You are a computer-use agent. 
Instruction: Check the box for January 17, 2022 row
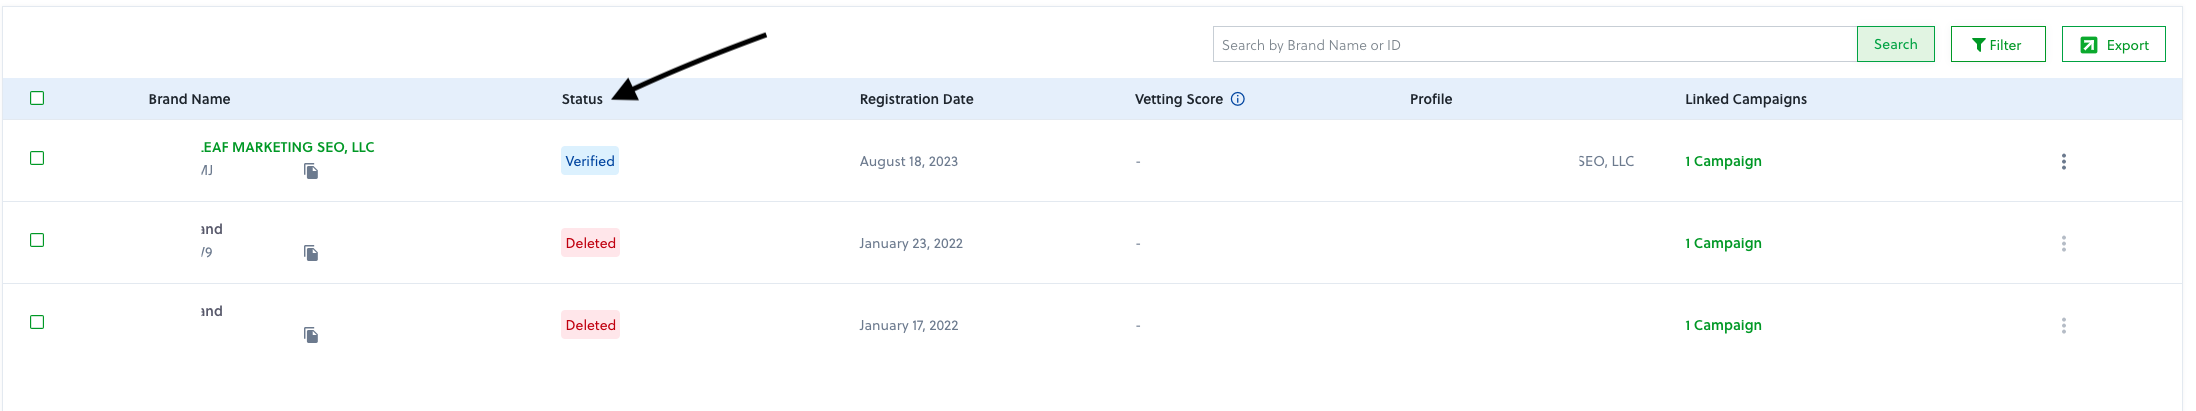tap(37, 322)
